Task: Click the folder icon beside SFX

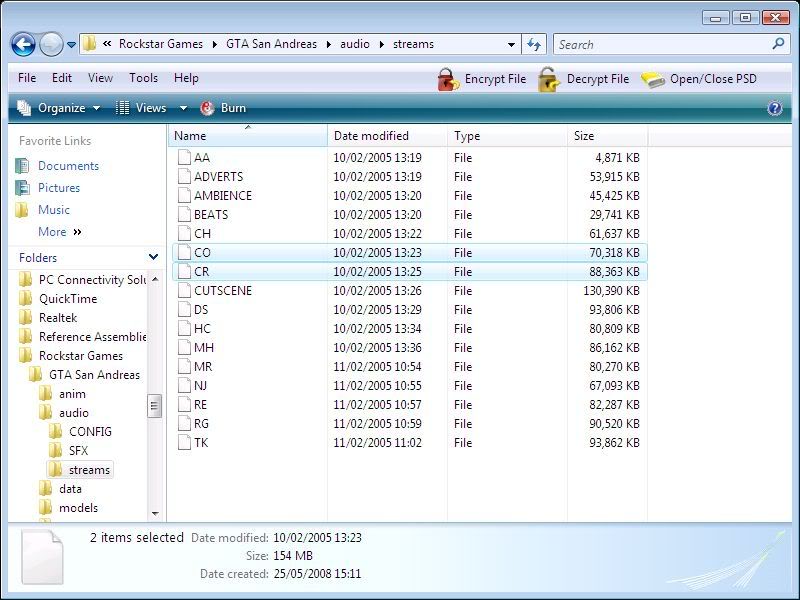Action: (x=56, y=451)
